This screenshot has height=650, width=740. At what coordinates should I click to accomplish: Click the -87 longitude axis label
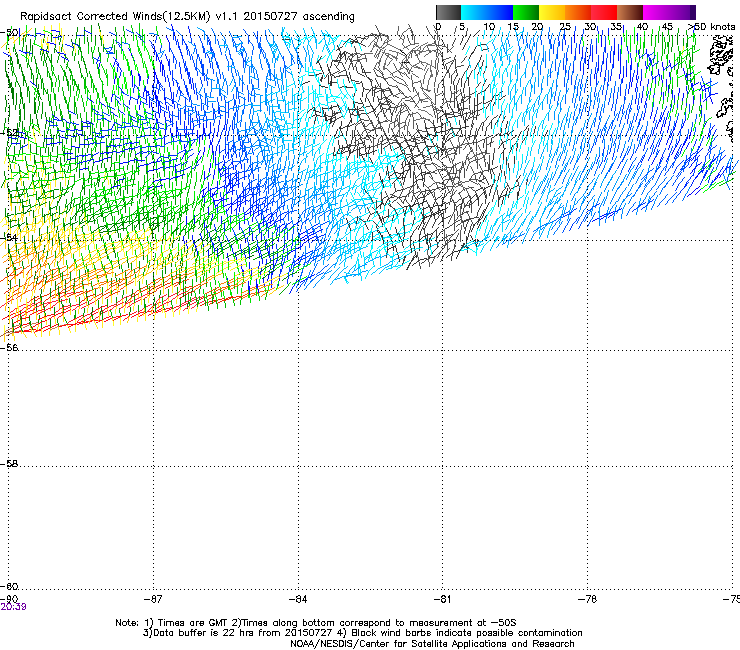153,599
